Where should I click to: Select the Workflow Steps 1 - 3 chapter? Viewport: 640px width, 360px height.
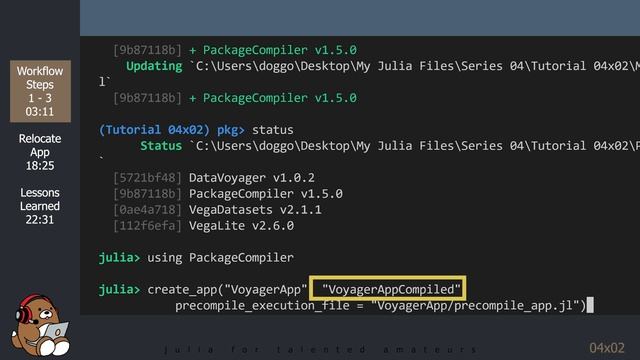(40, 91)
